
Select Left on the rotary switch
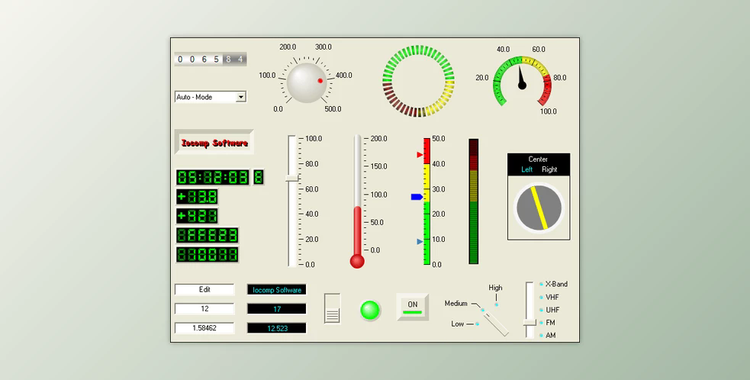click(x=527, y=169)
